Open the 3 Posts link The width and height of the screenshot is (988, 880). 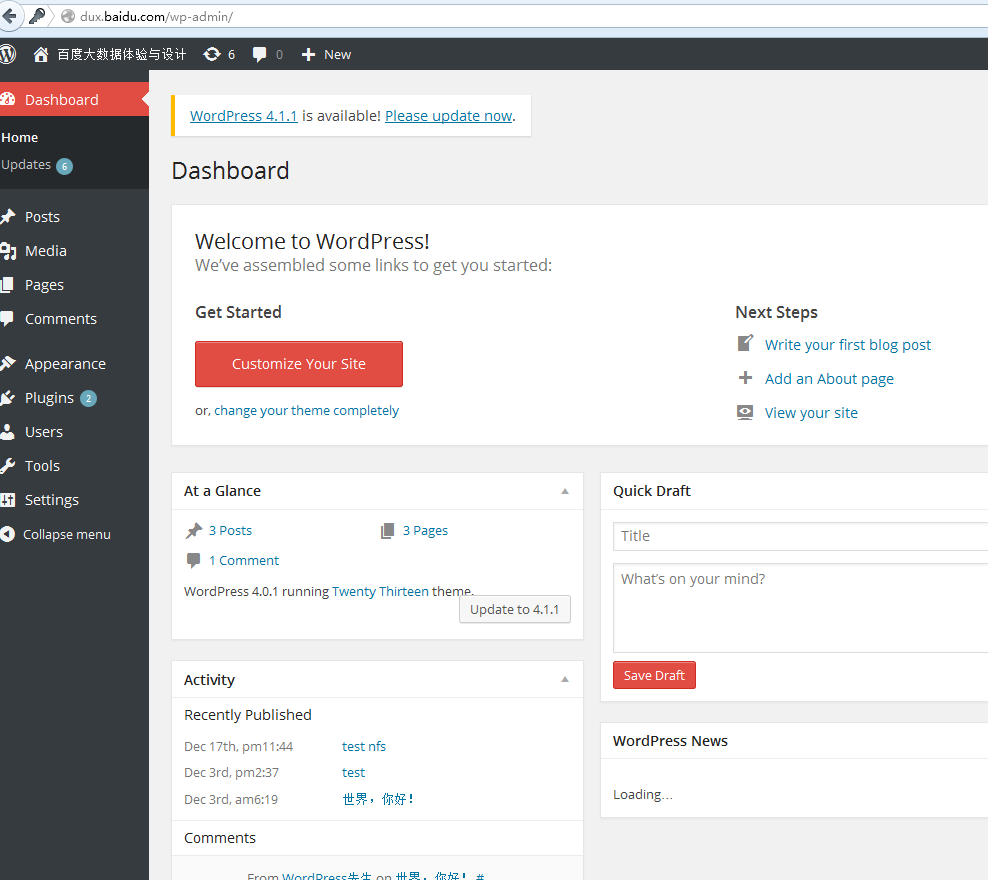tap(230, 530)
